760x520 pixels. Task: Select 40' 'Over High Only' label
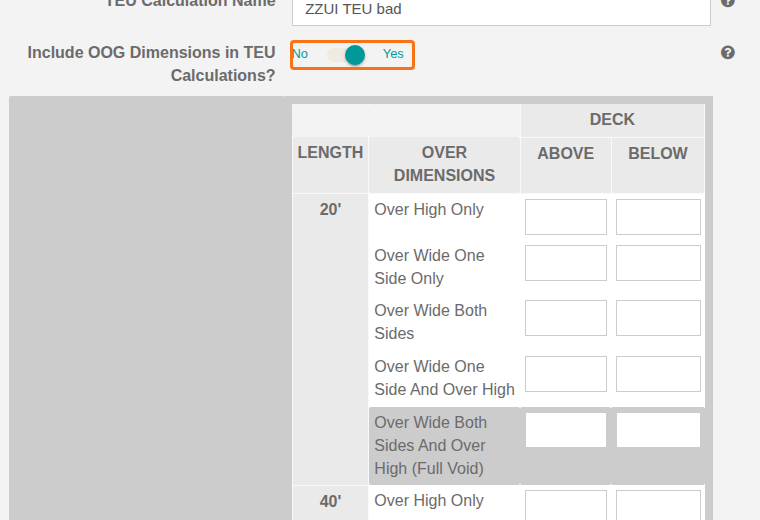[429, 500]
